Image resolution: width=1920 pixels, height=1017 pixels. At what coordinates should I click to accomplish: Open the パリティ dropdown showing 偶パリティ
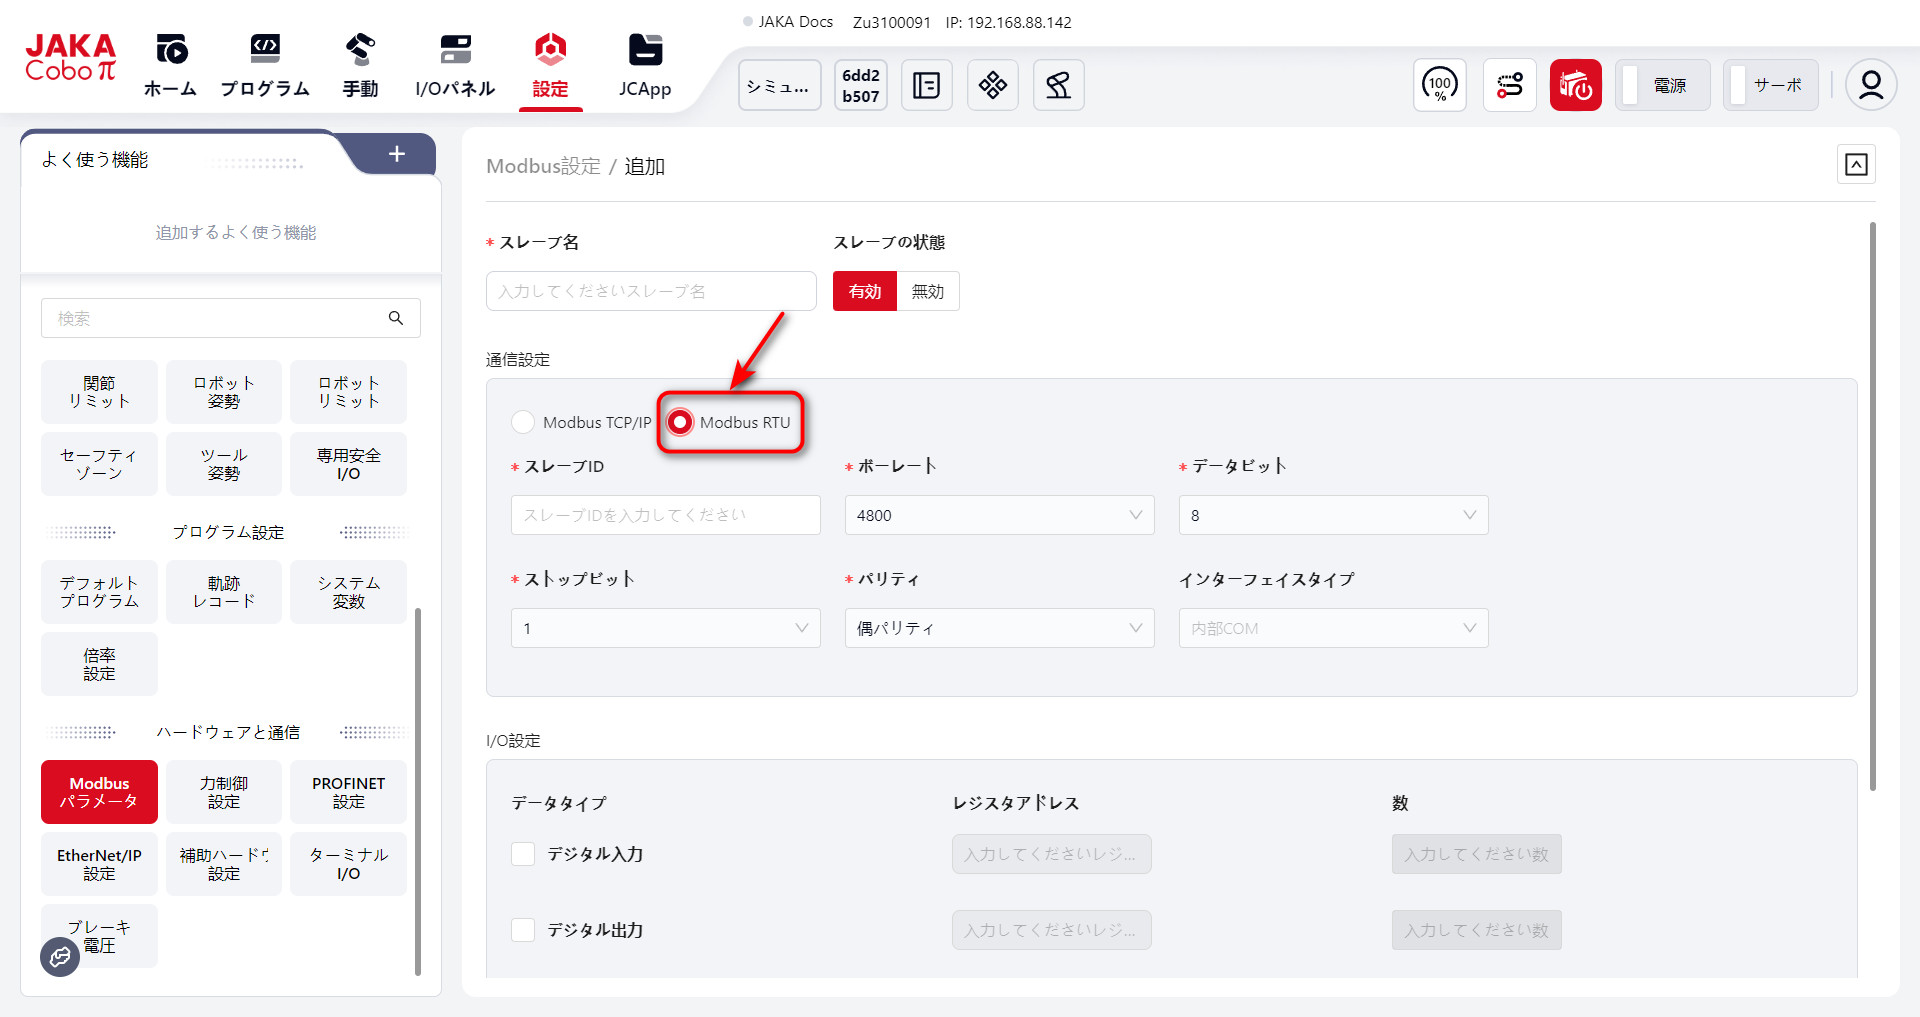tap(999, 628)
